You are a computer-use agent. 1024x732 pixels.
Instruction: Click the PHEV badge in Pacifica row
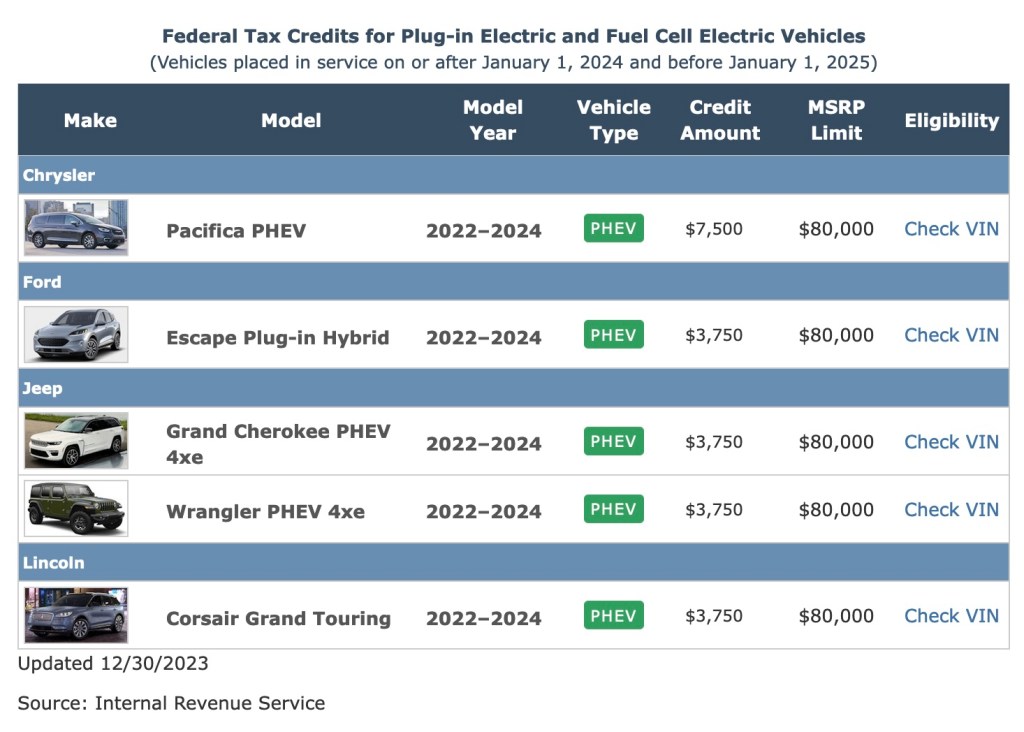(x=613, y=229)
